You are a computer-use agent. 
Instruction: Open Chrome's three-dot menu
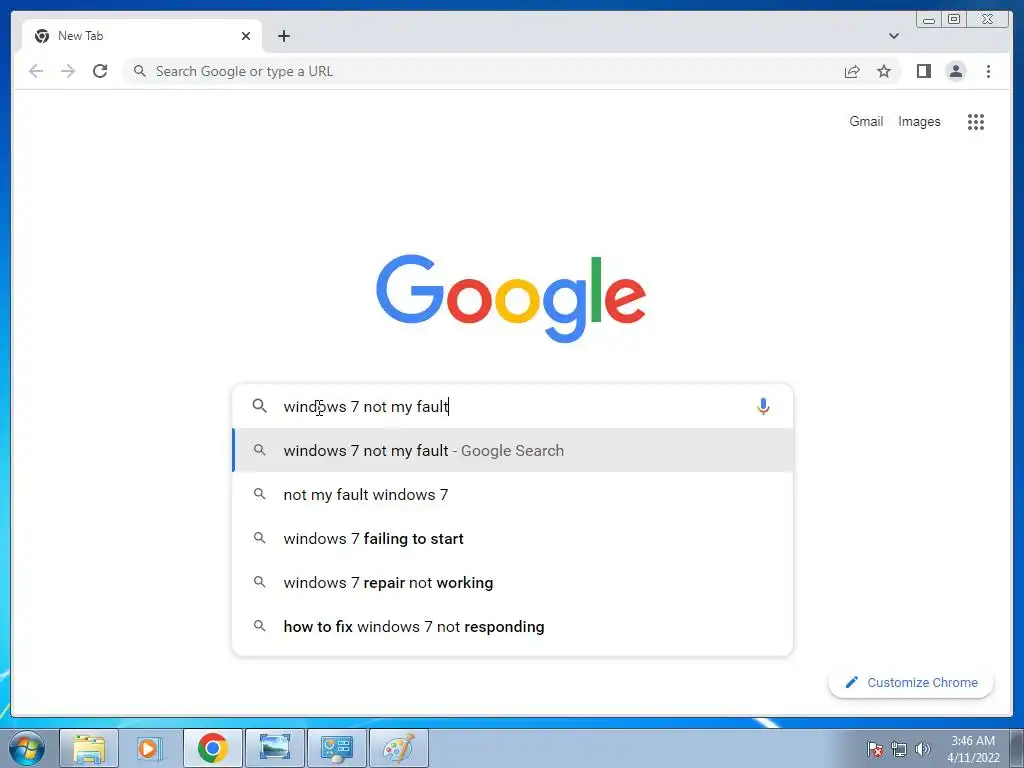tap(988, 71)
